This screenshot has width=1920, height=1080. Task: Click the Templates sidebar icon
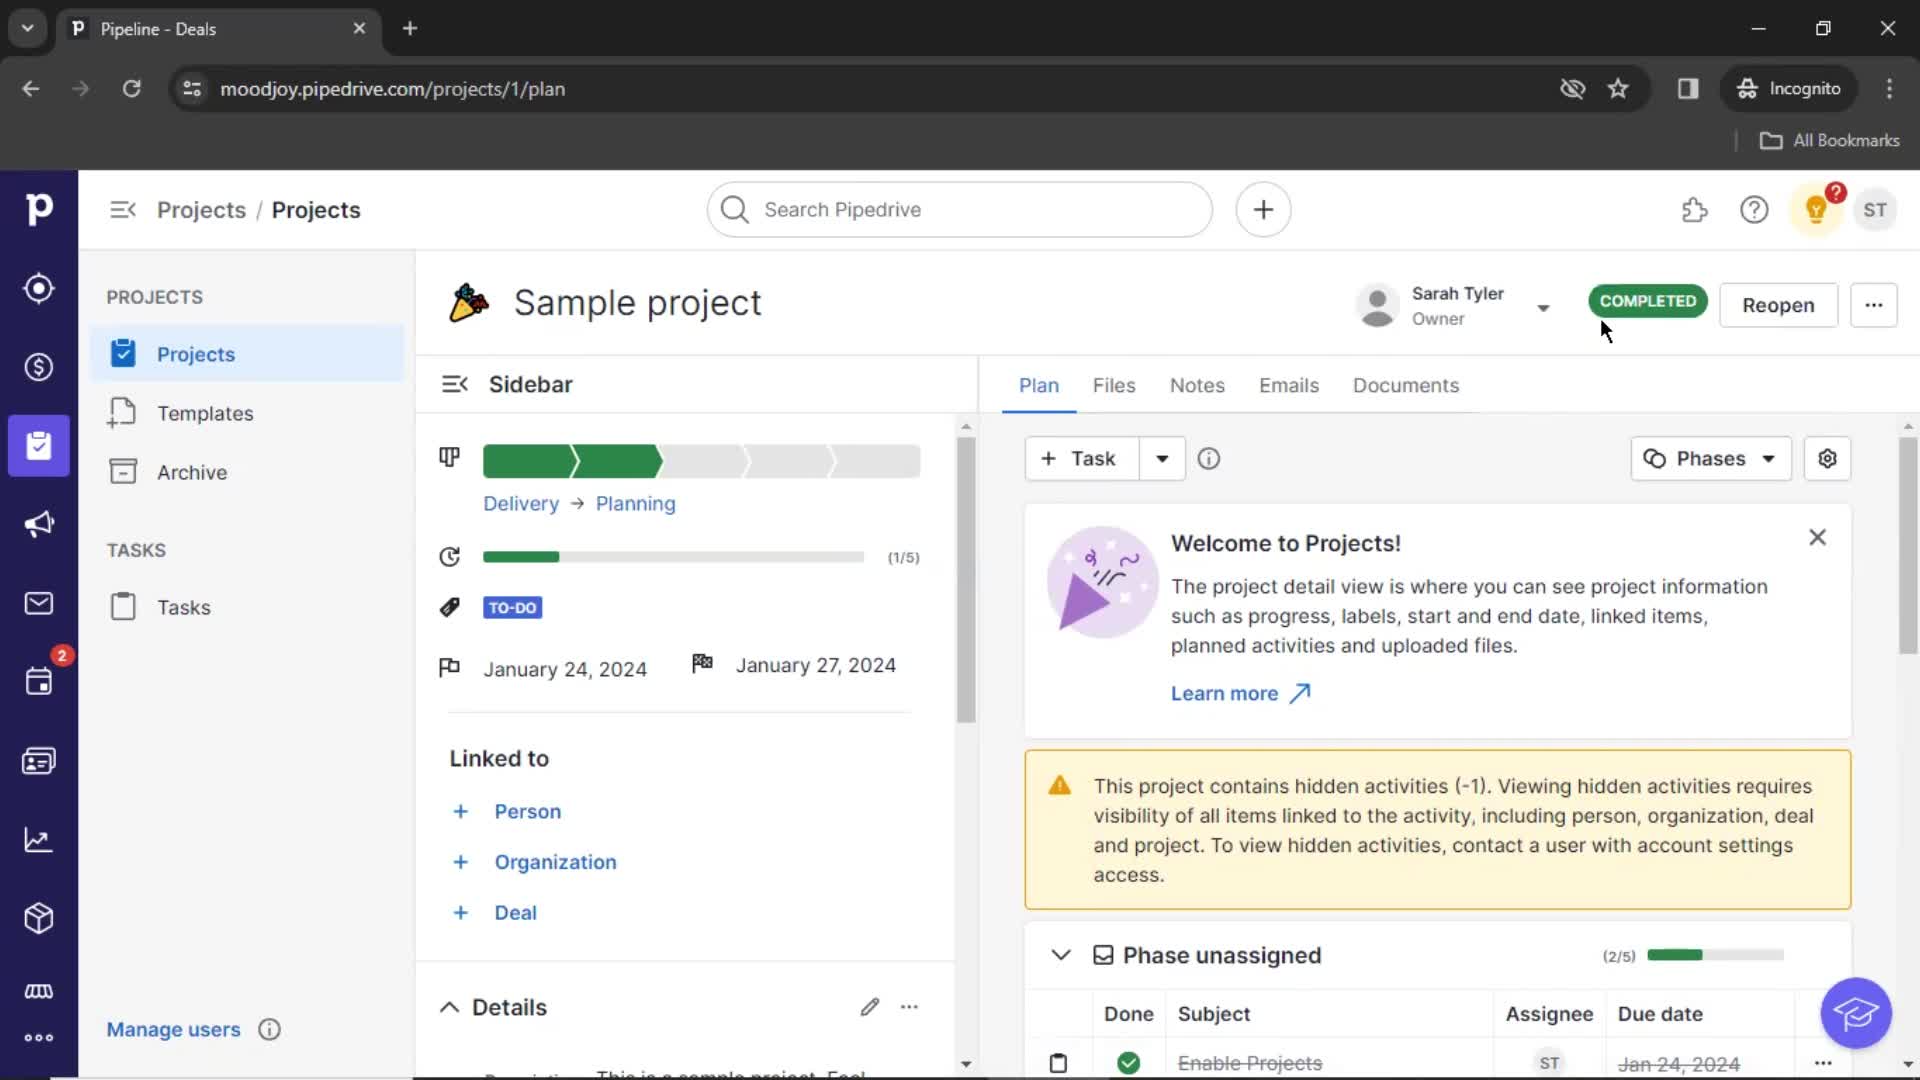coord(125,413)
